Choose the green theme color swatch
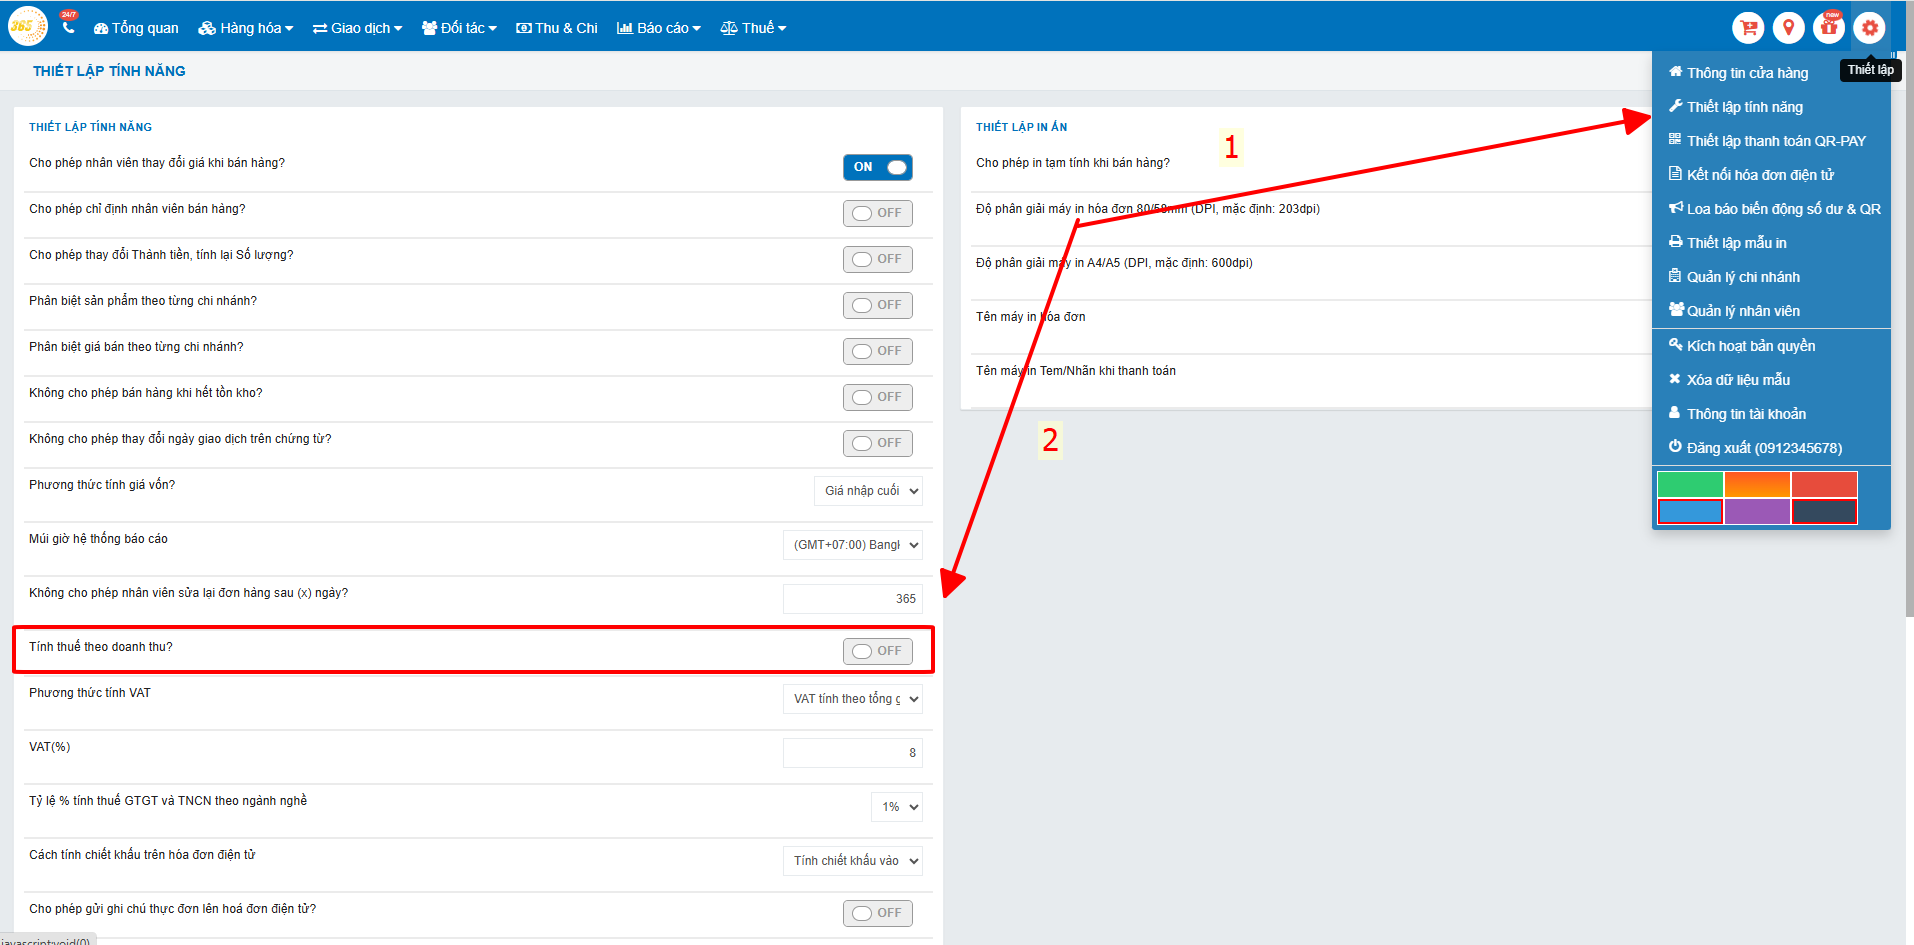1914x945 pixels. pos(1690,484)
